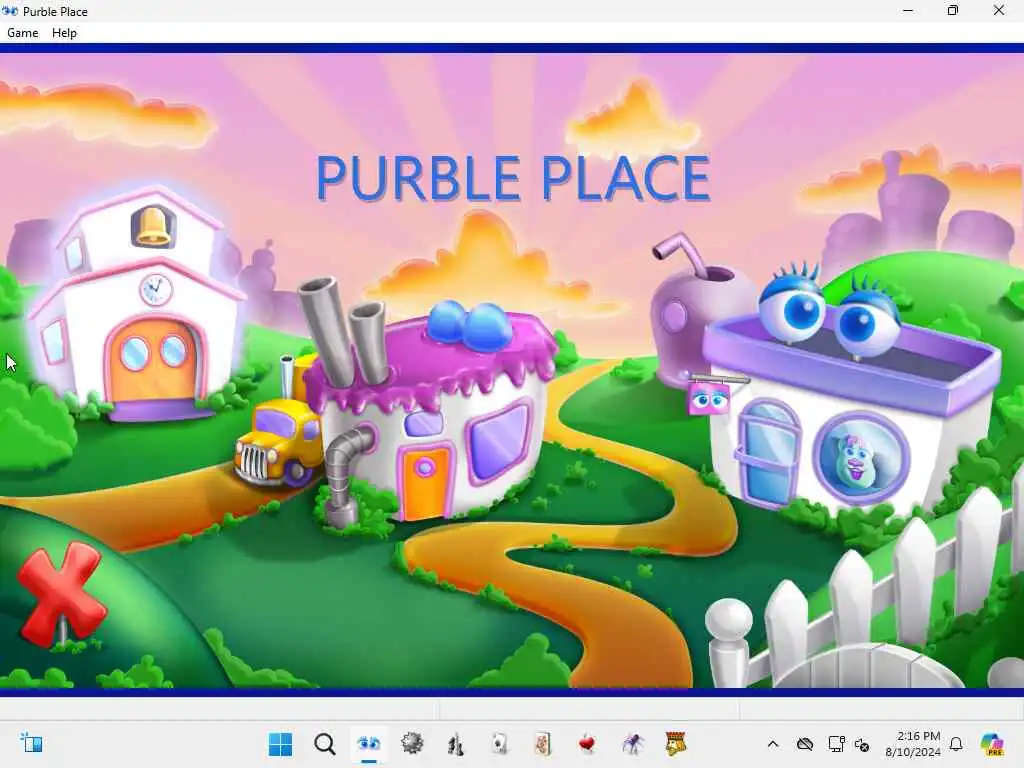Open the Game menu

pyautogui.click(x=22, y=33)
